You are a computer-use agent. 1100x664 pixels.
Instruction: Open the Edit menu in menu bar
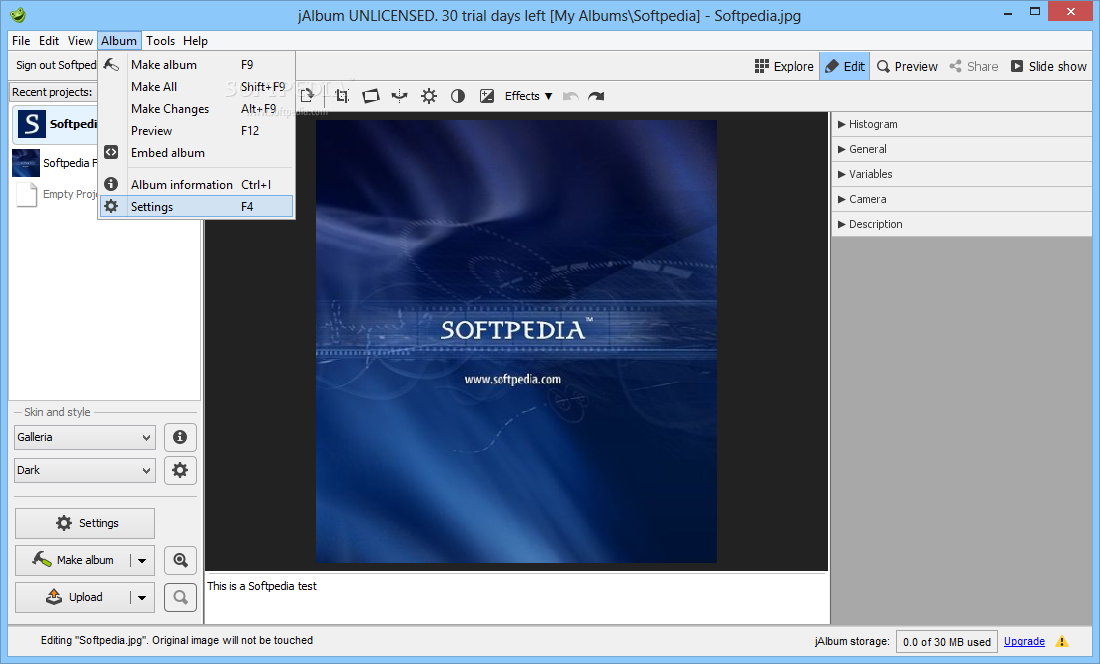tap(48, 41)
